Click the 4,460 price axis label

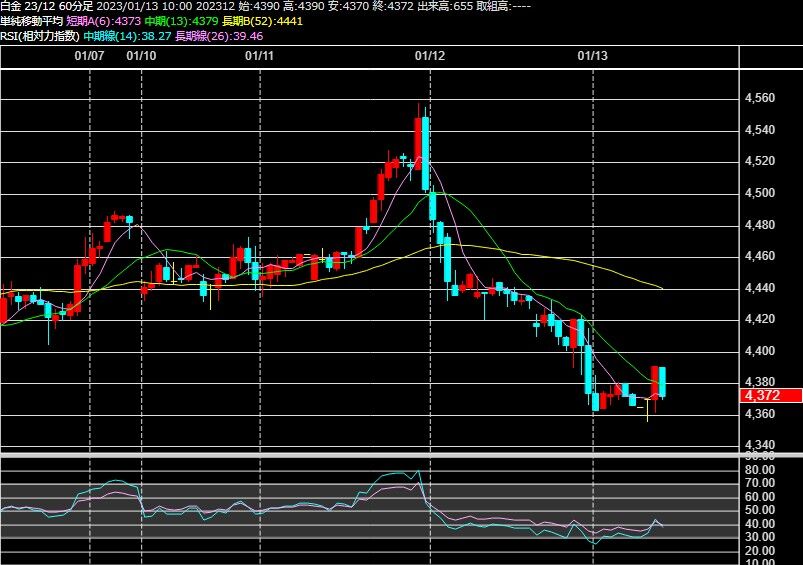pos(760,256)
